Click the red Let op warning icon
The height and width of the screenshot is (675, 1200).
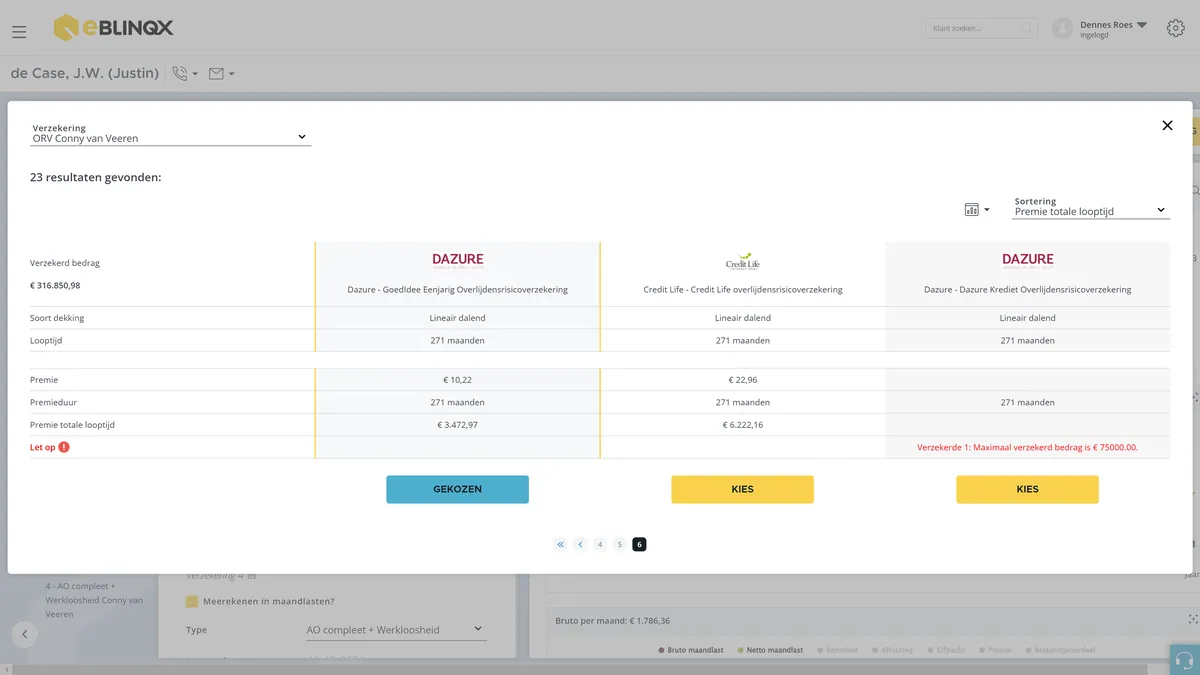click(64, 447)
